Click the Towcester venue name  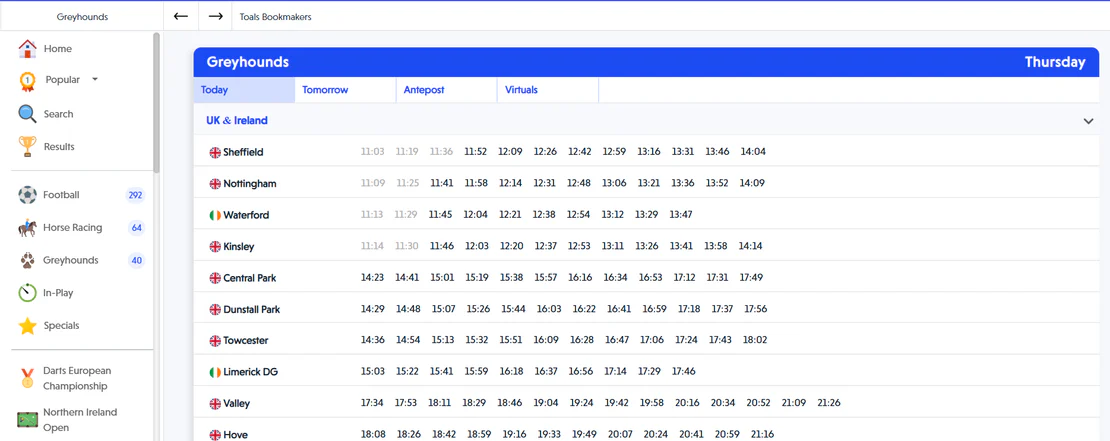click(x=246, y=341)
